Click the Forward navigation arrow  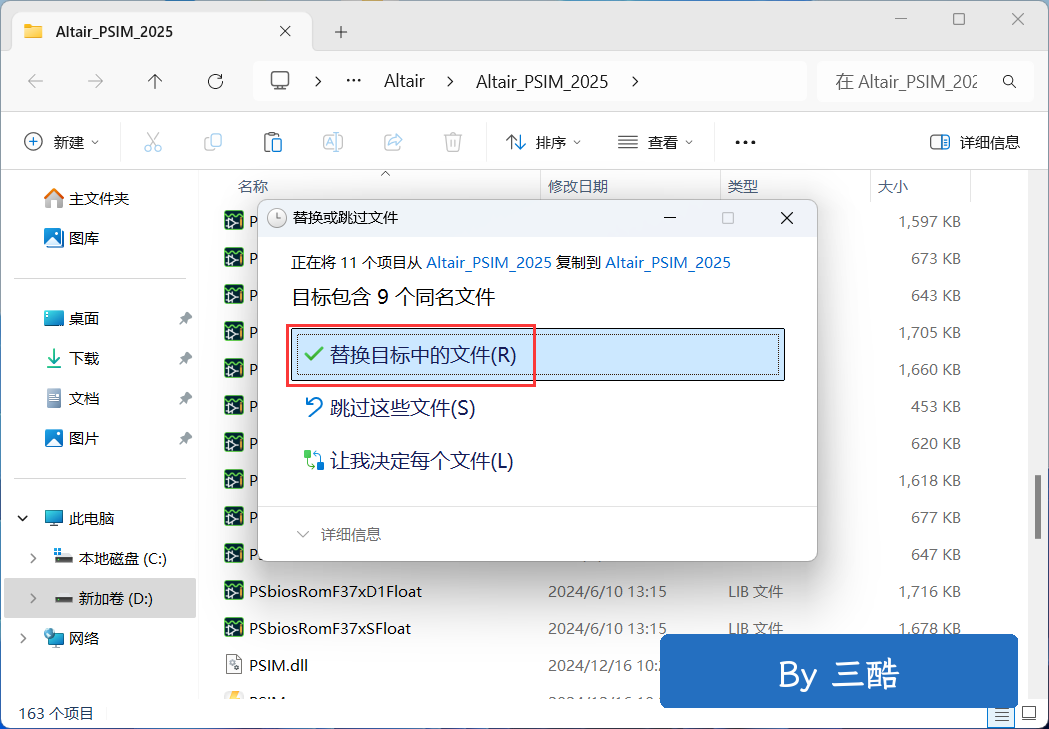tap(96, 82)
